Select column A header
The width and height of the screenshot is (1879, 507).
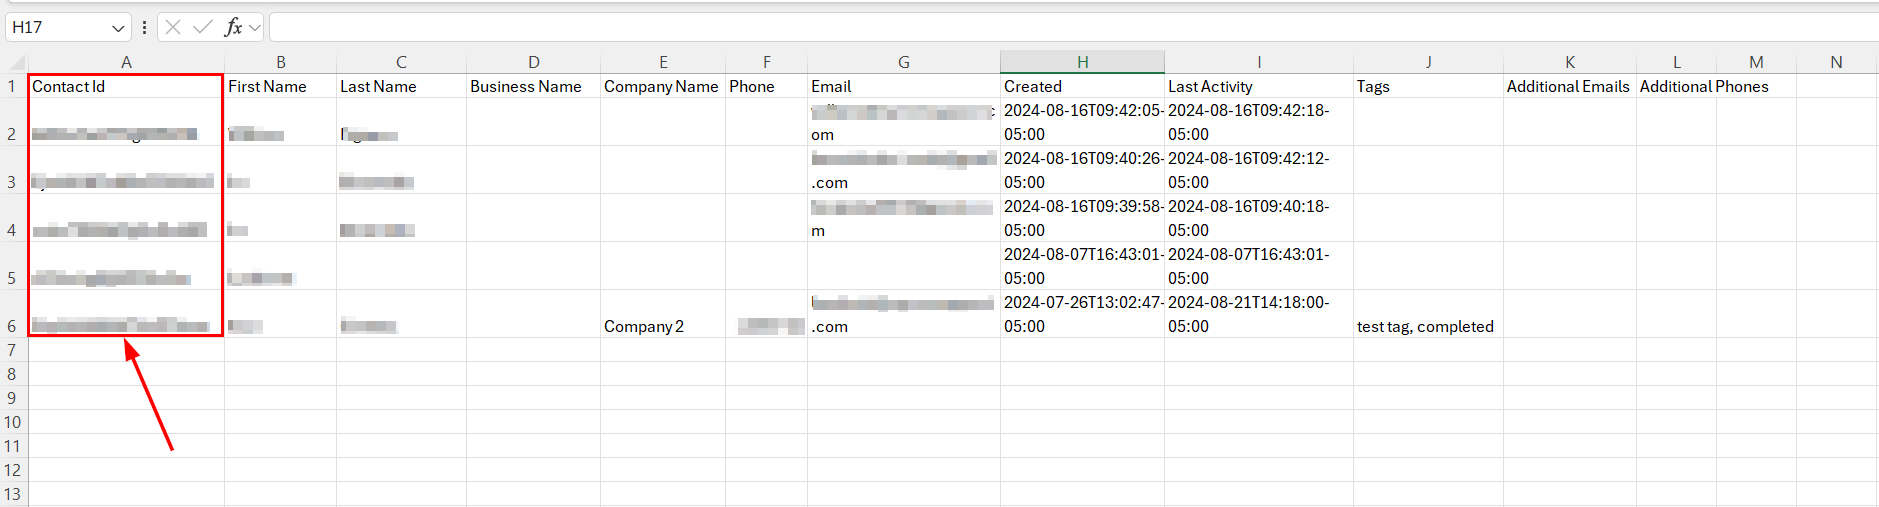click(126, 62)
